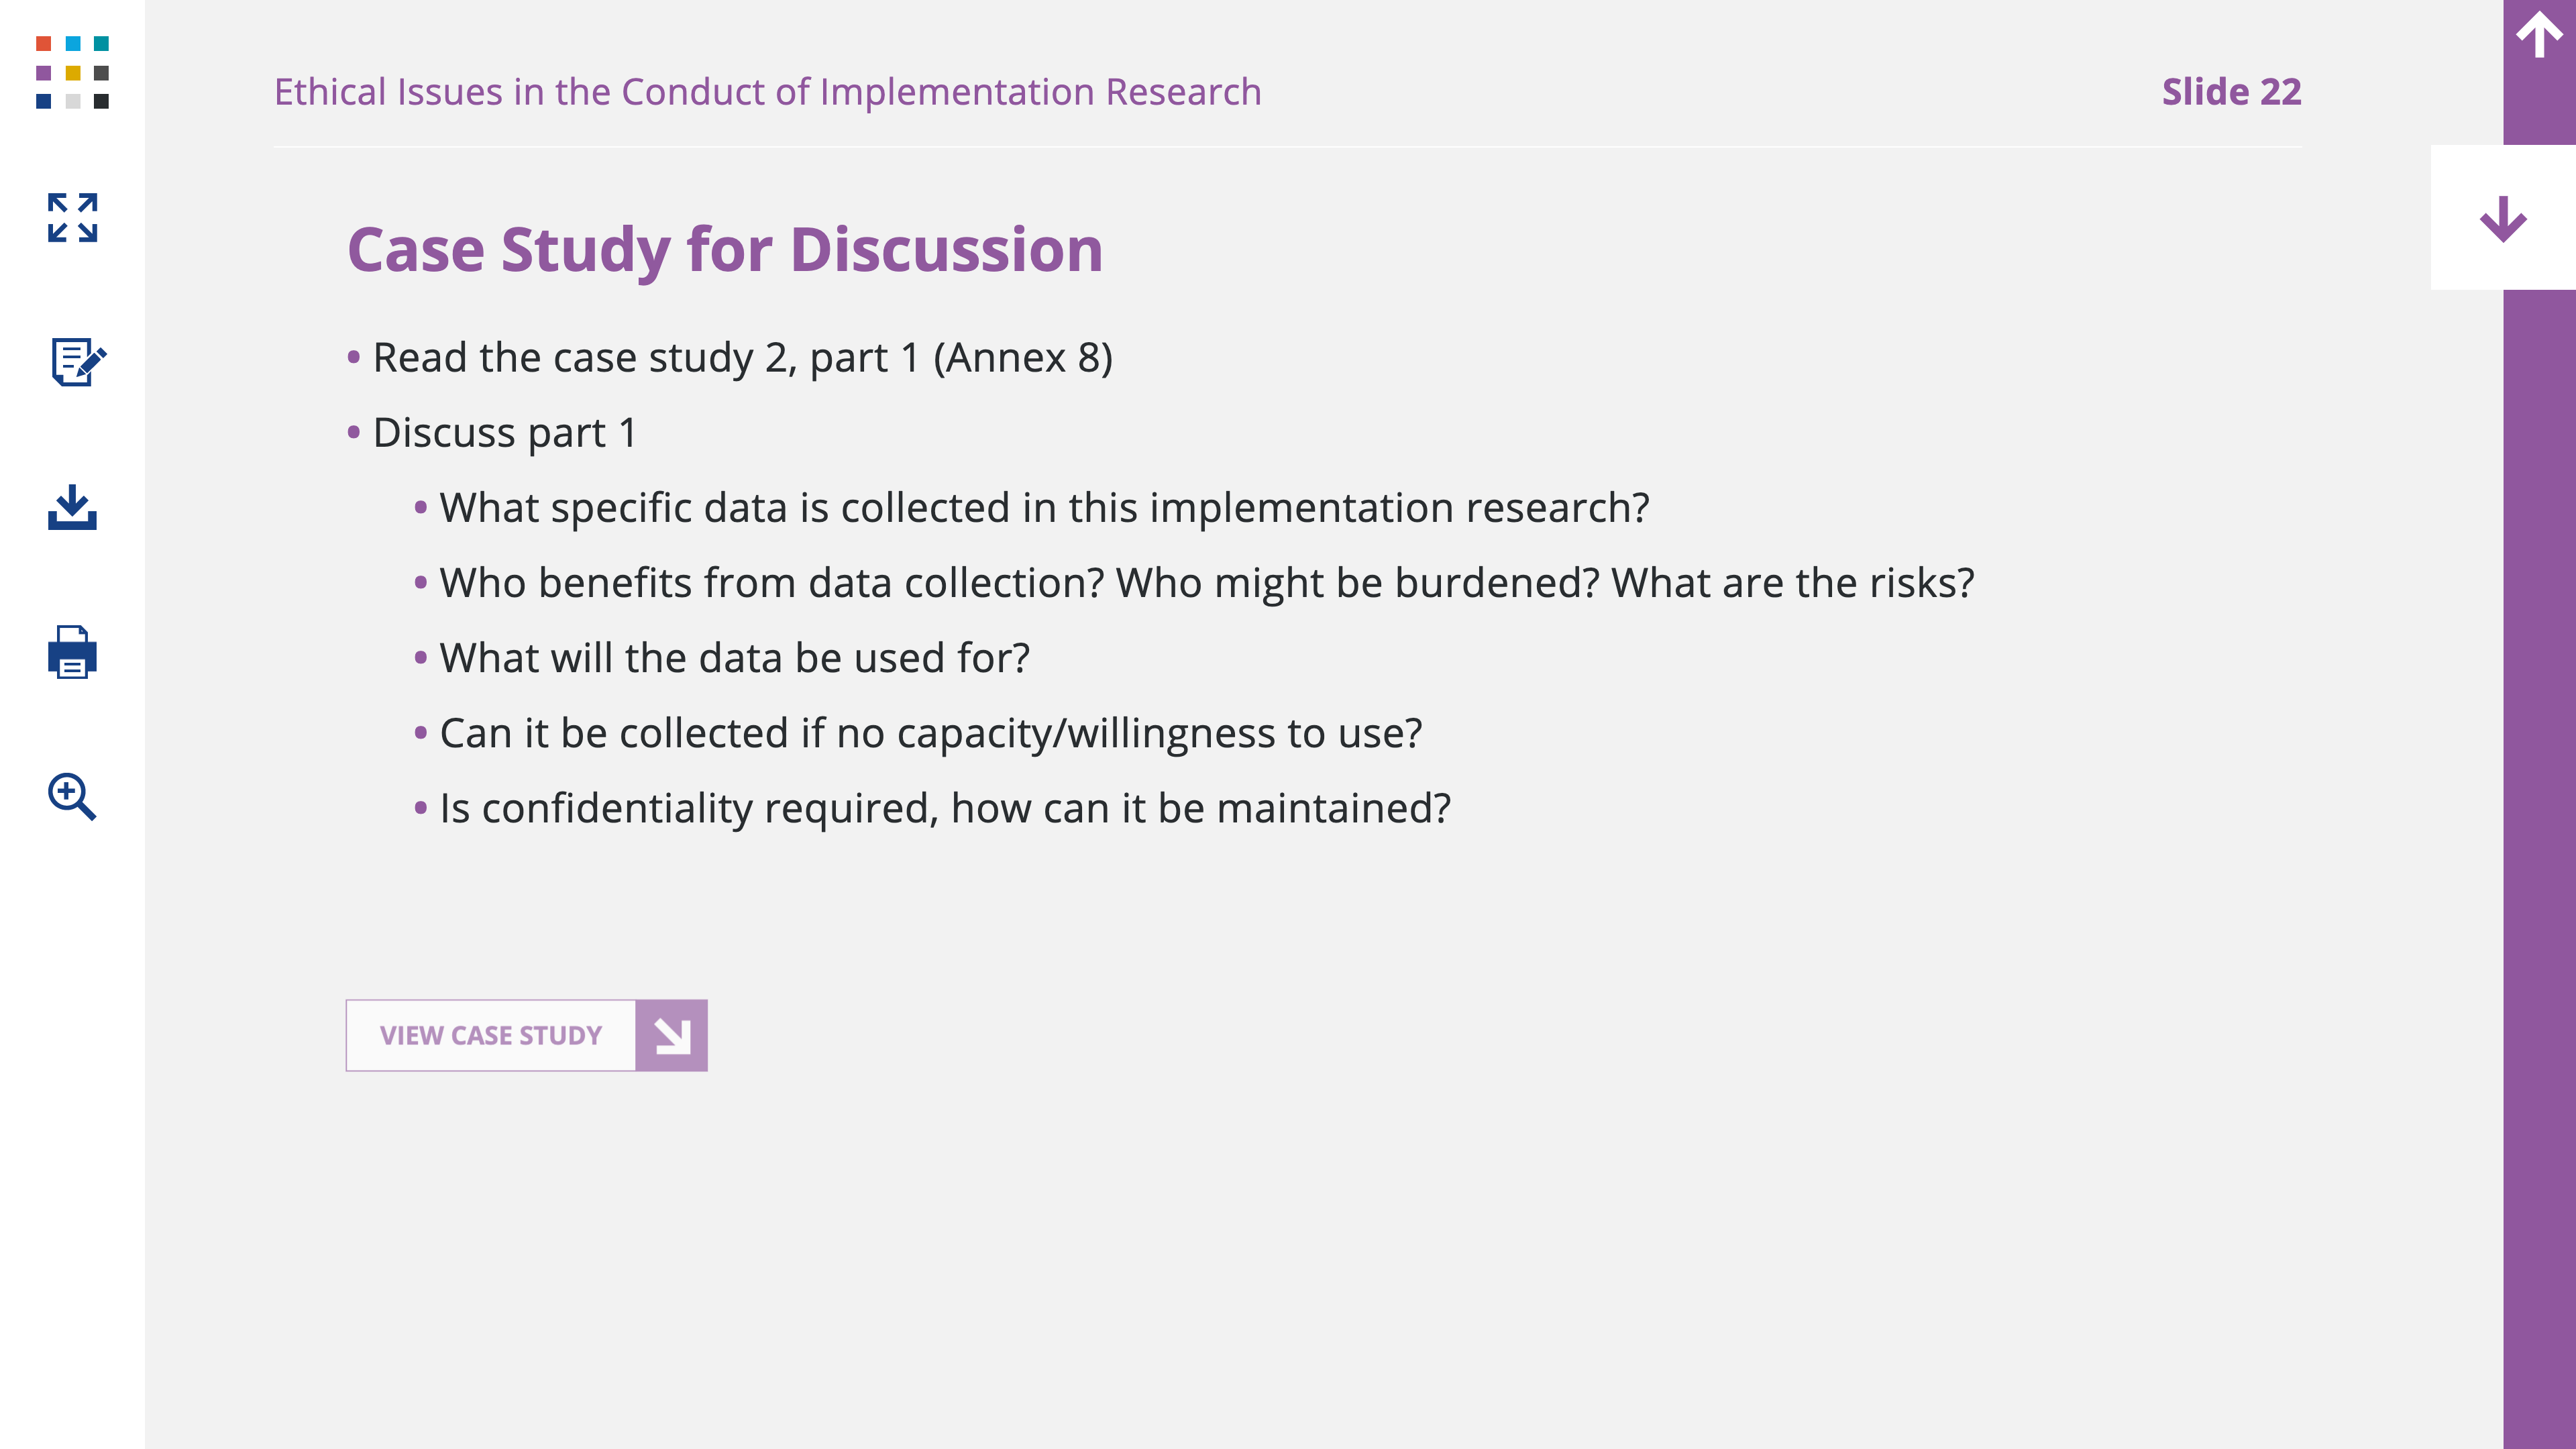
Task: Print the slide using the printer icon
Action: (72, 652)
